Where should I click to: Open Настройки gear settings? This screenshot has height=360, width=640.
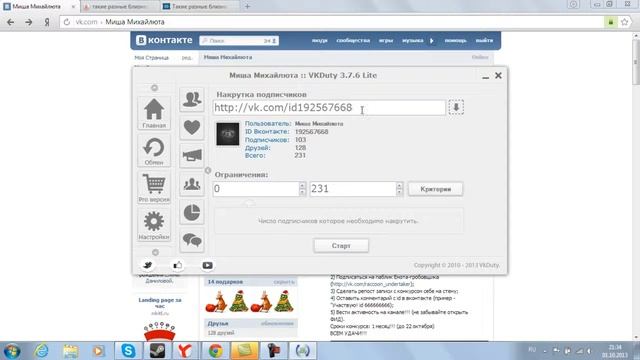pyautogui.click(x=154, y=225)
